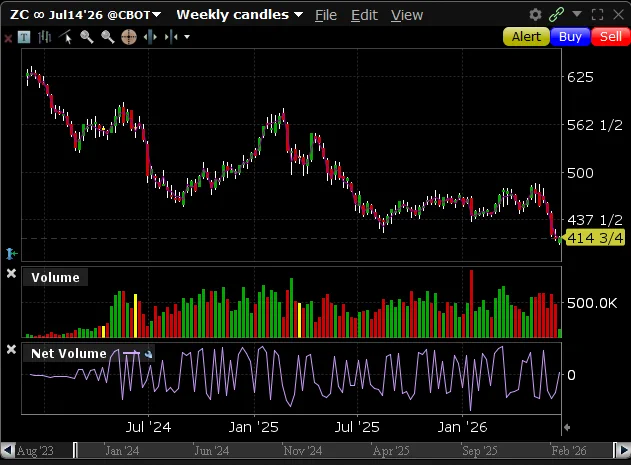Click Sep '25 on the time range bar

(480, 451)
